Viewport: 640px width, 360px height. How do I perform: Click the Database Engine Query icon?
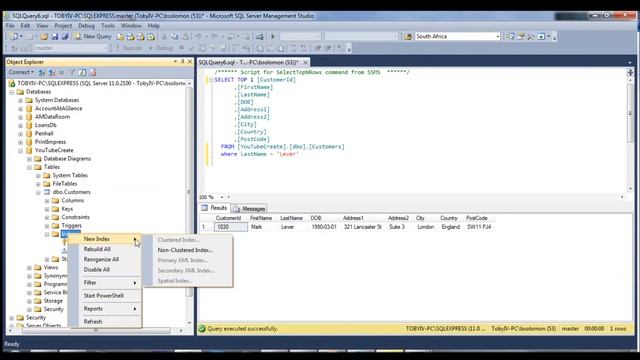(120, 37)
